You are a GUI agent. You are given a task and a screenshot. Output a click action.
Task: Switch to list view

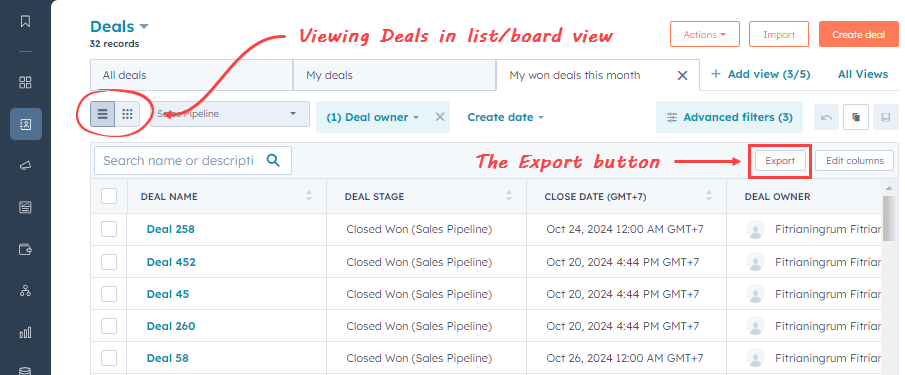pyautogui.click(x=103, y=114)
